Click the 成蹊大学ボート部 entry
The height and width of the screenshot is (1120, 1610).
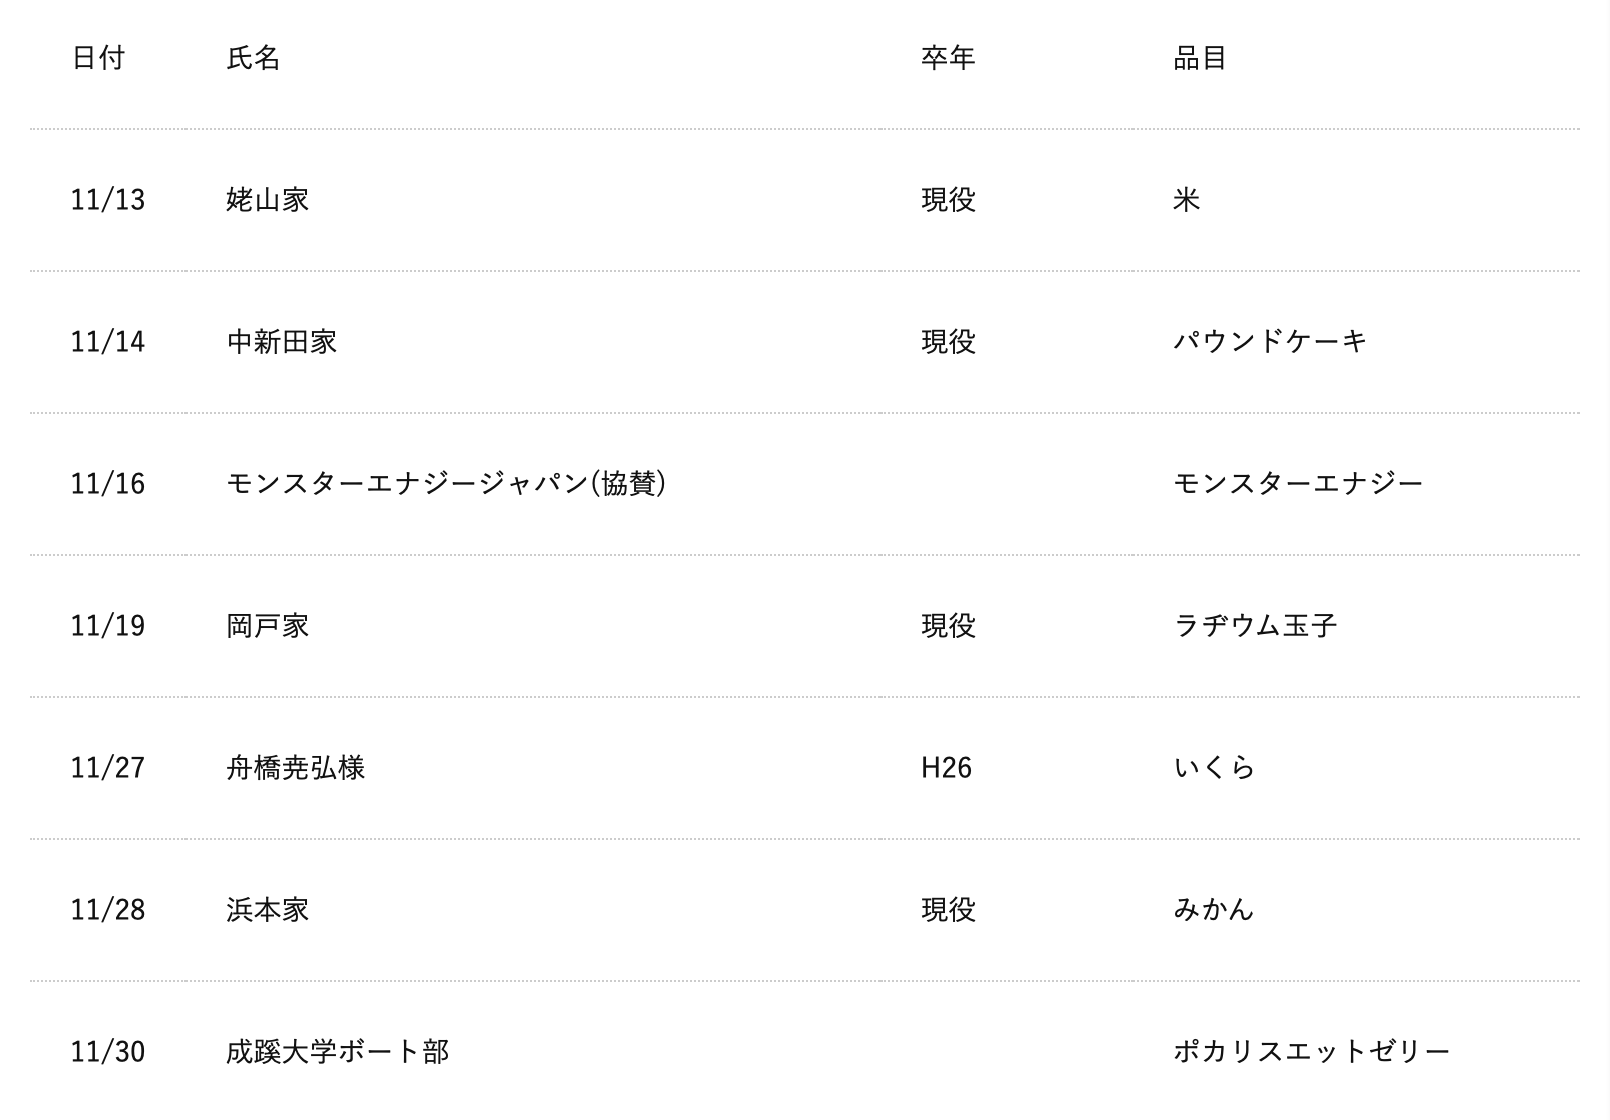tap(337, 1052)
